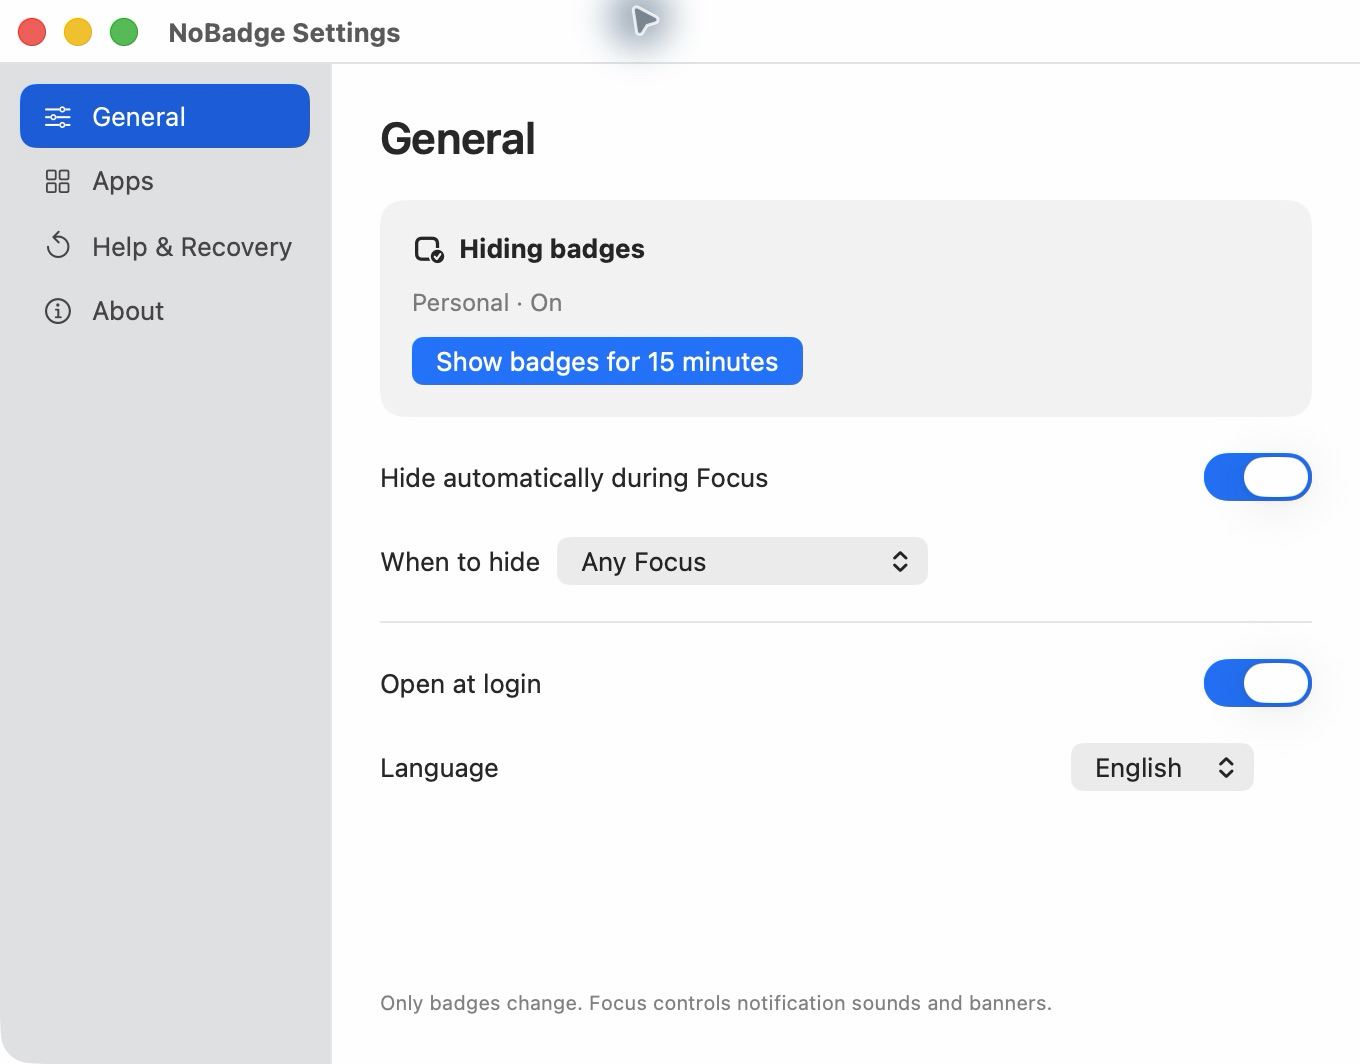
Task: Click the Open at login label
Action: (461, 684)
